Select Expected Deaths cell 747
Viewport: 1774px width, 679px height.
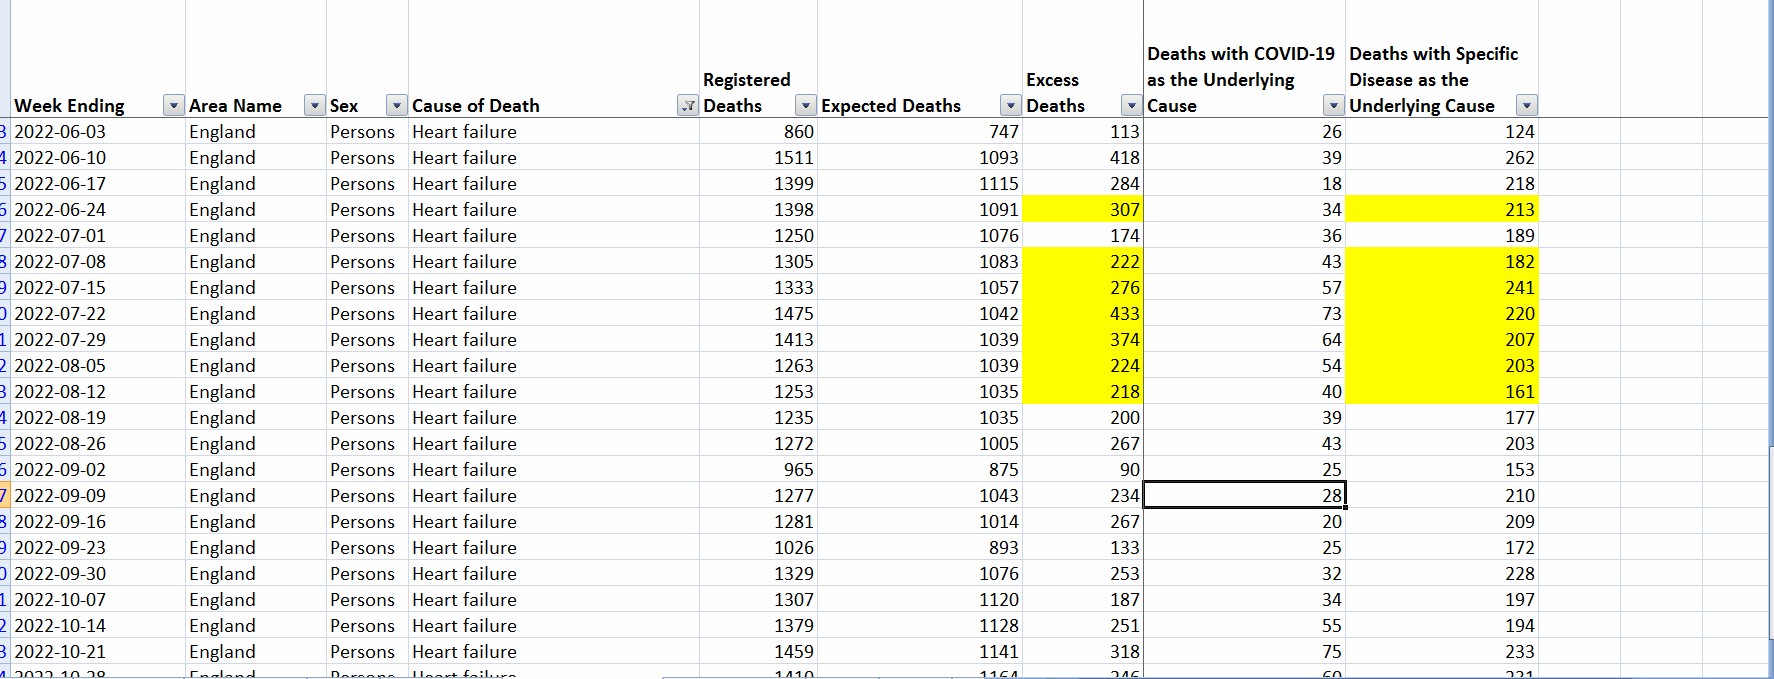coord(920,131)
